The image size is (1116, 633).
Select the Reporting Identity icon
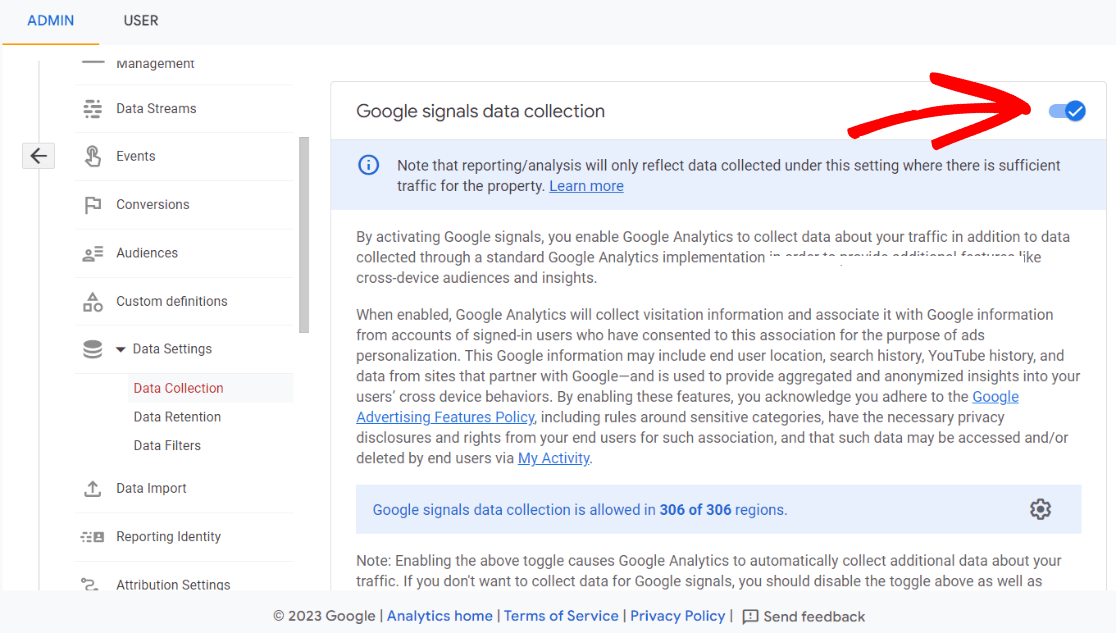pyautogui.click(x=92, y=536)
